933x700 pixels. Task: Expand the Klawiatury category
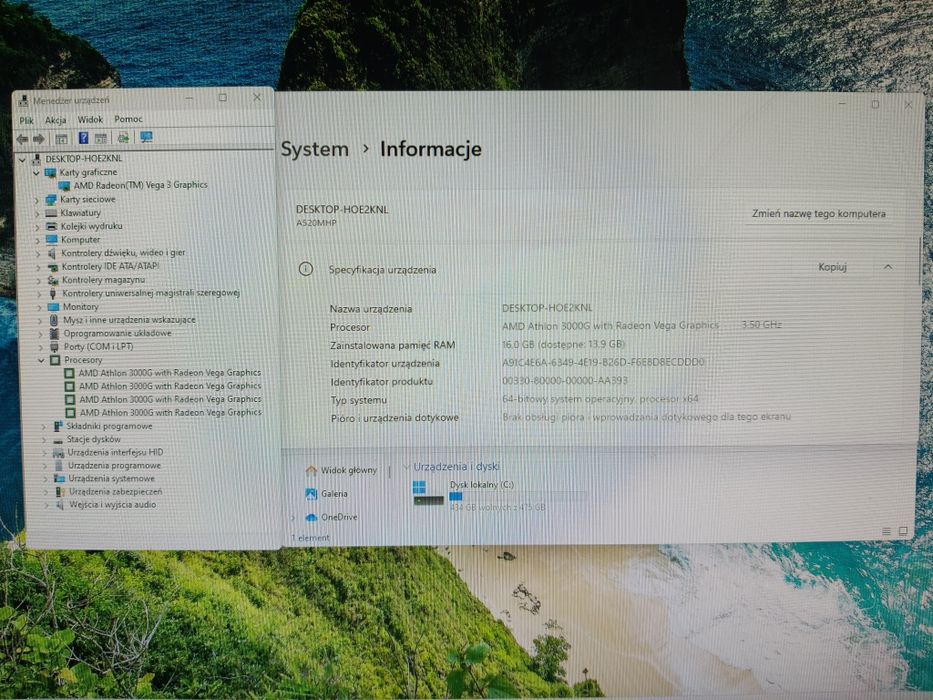(x=37, y=214)
